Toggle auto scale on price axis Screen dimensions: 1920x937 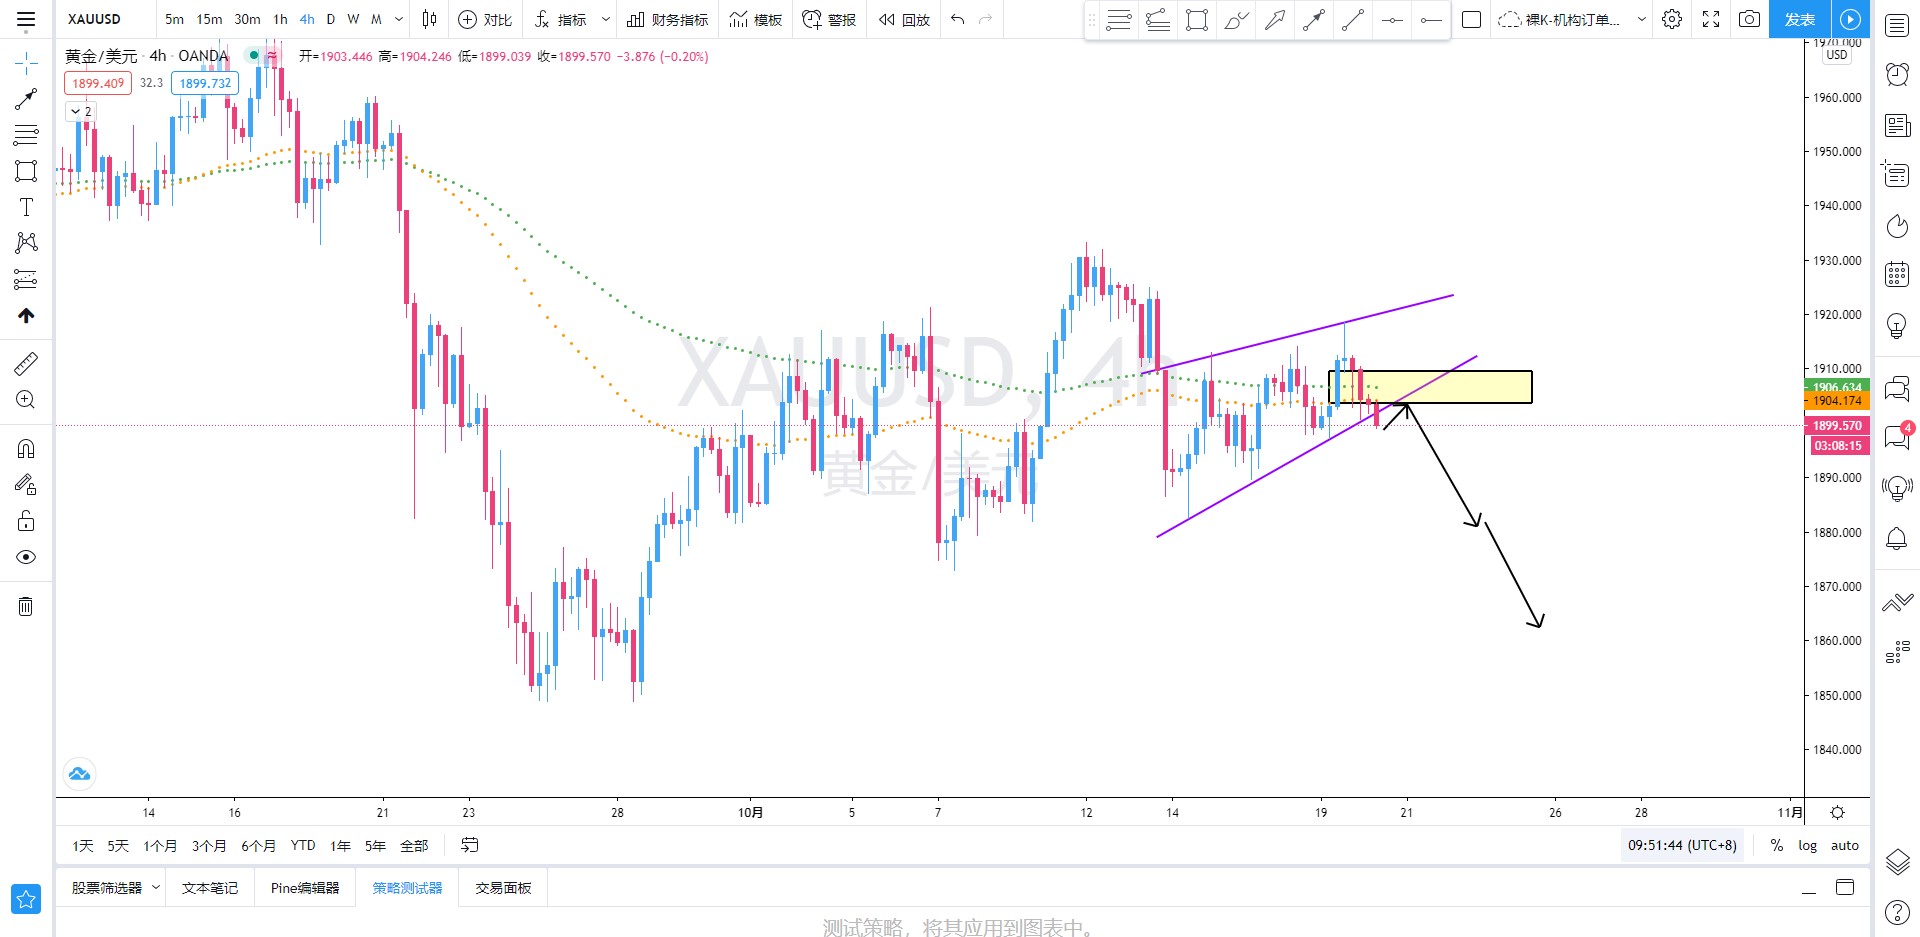[1845, 846]
